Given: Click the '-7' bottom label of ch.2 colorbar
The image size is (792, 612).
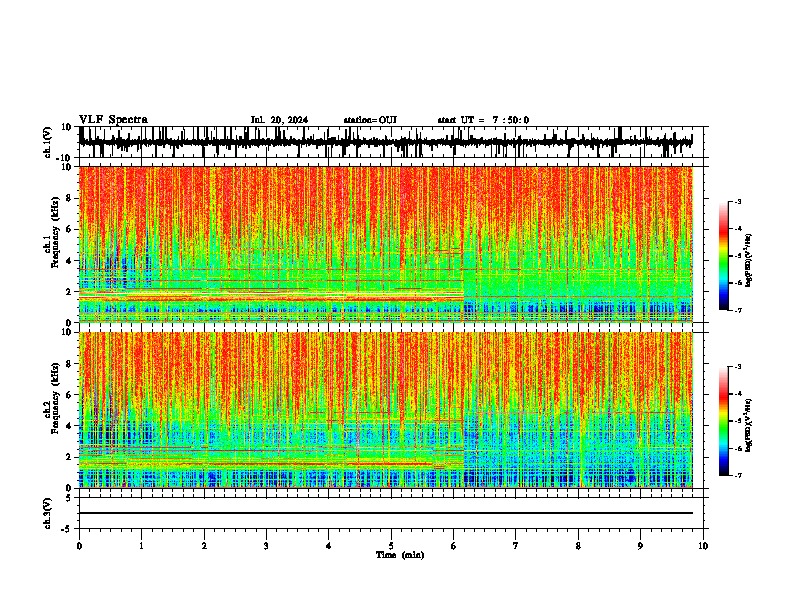Looking at the screenshot, I should [737, 475].
